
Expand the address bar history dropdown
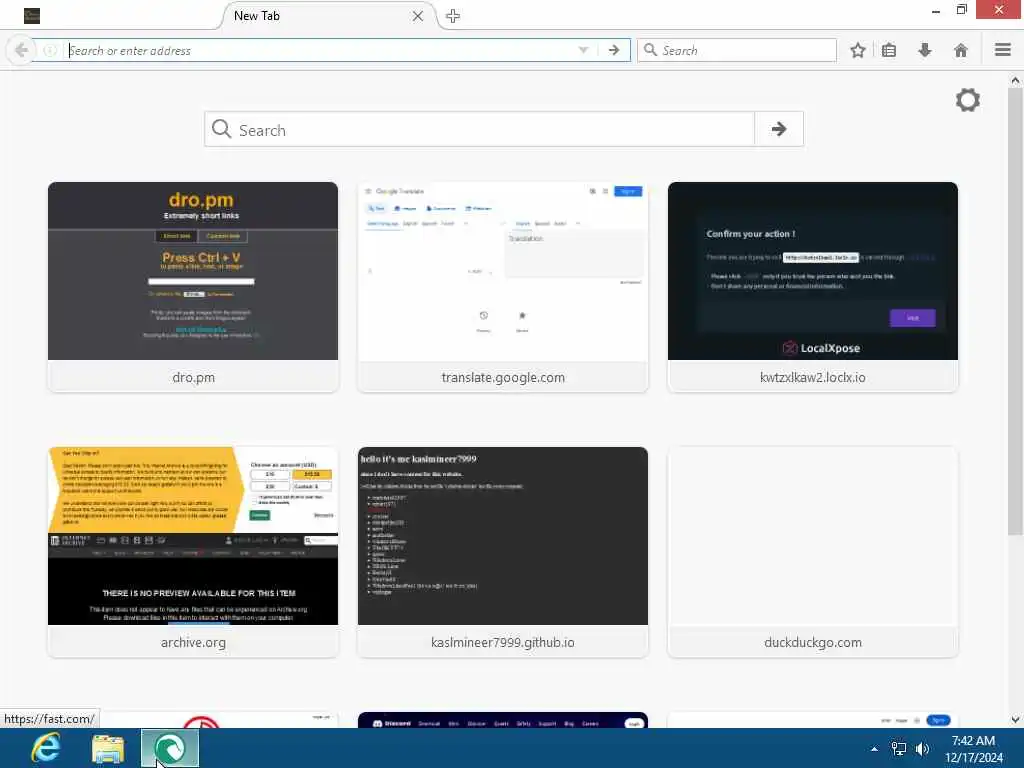point(583,50)
